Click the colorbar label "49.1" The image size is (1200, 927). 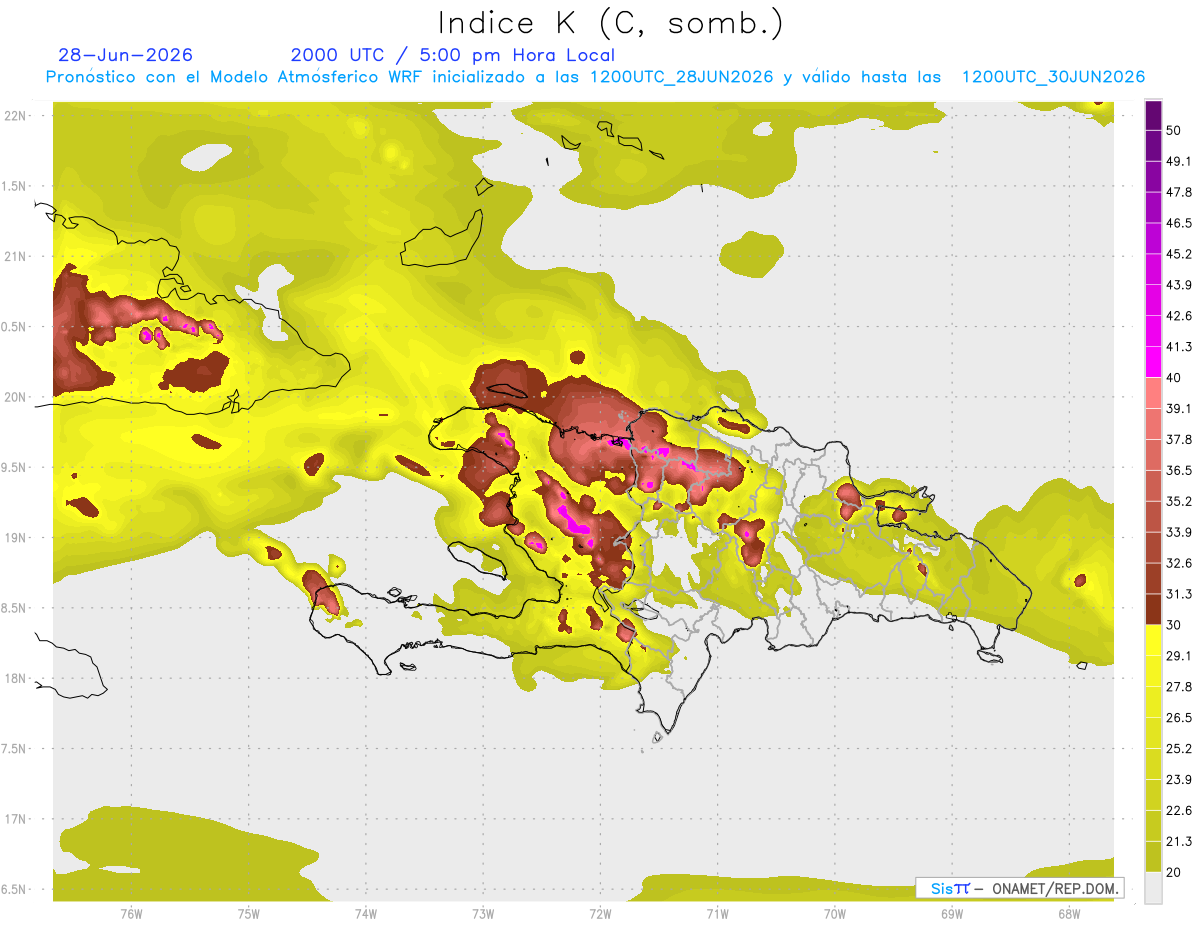tap(1179, 161)
